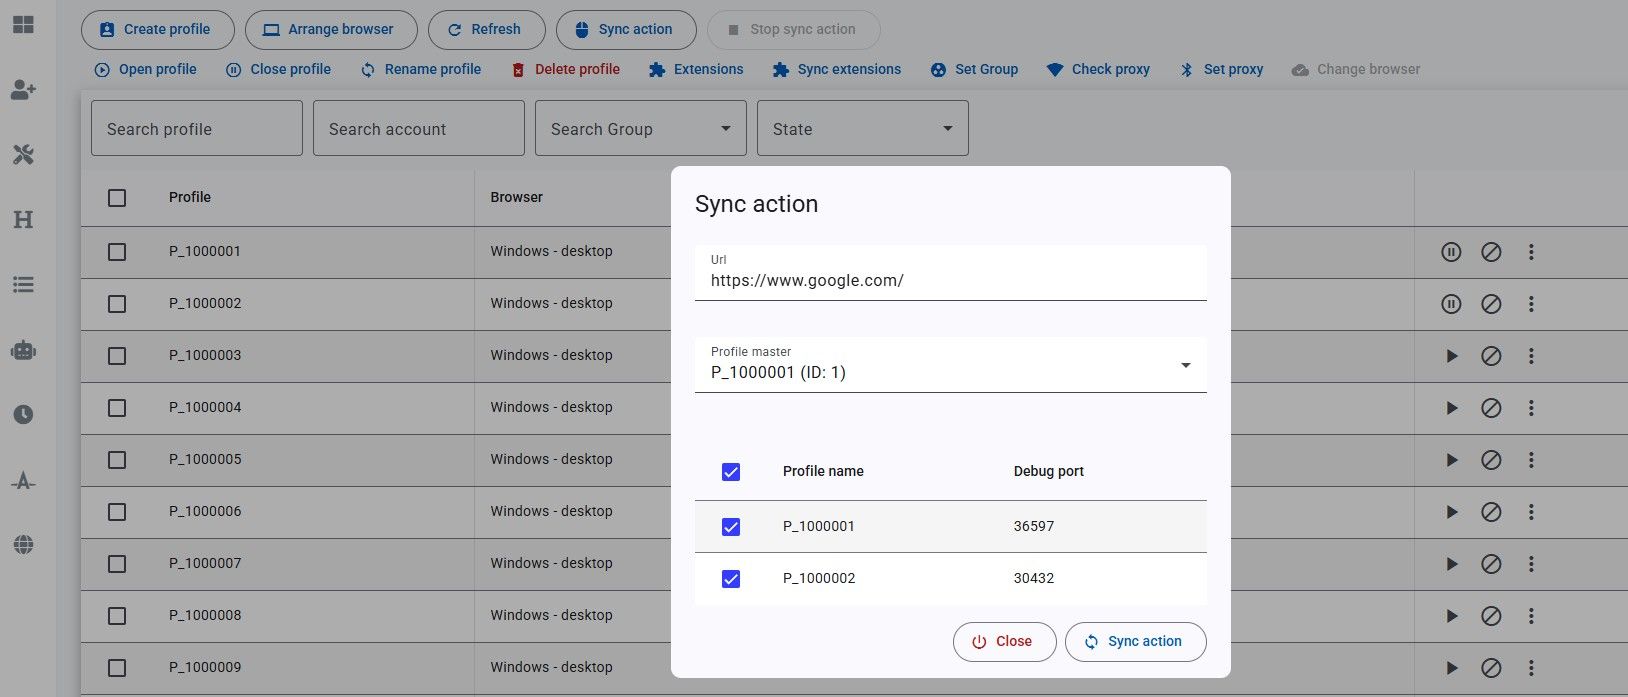Open the clock schedule icon in sidebar
This screenshot has width=1628, height=697.
coord(23,415)
